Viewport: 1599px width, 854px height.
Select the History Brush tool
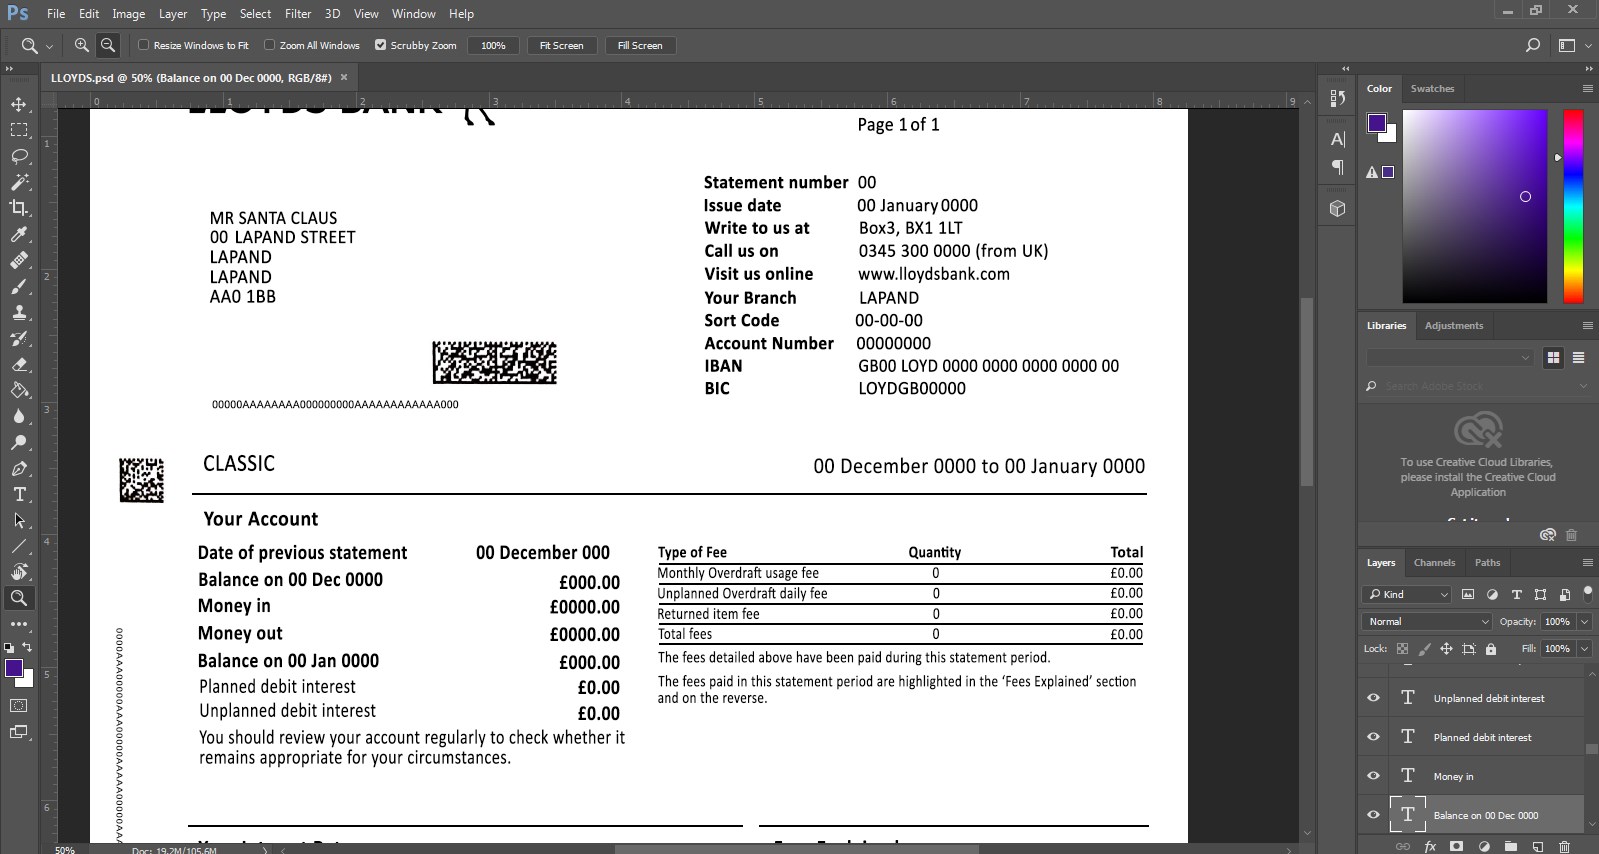19,338
